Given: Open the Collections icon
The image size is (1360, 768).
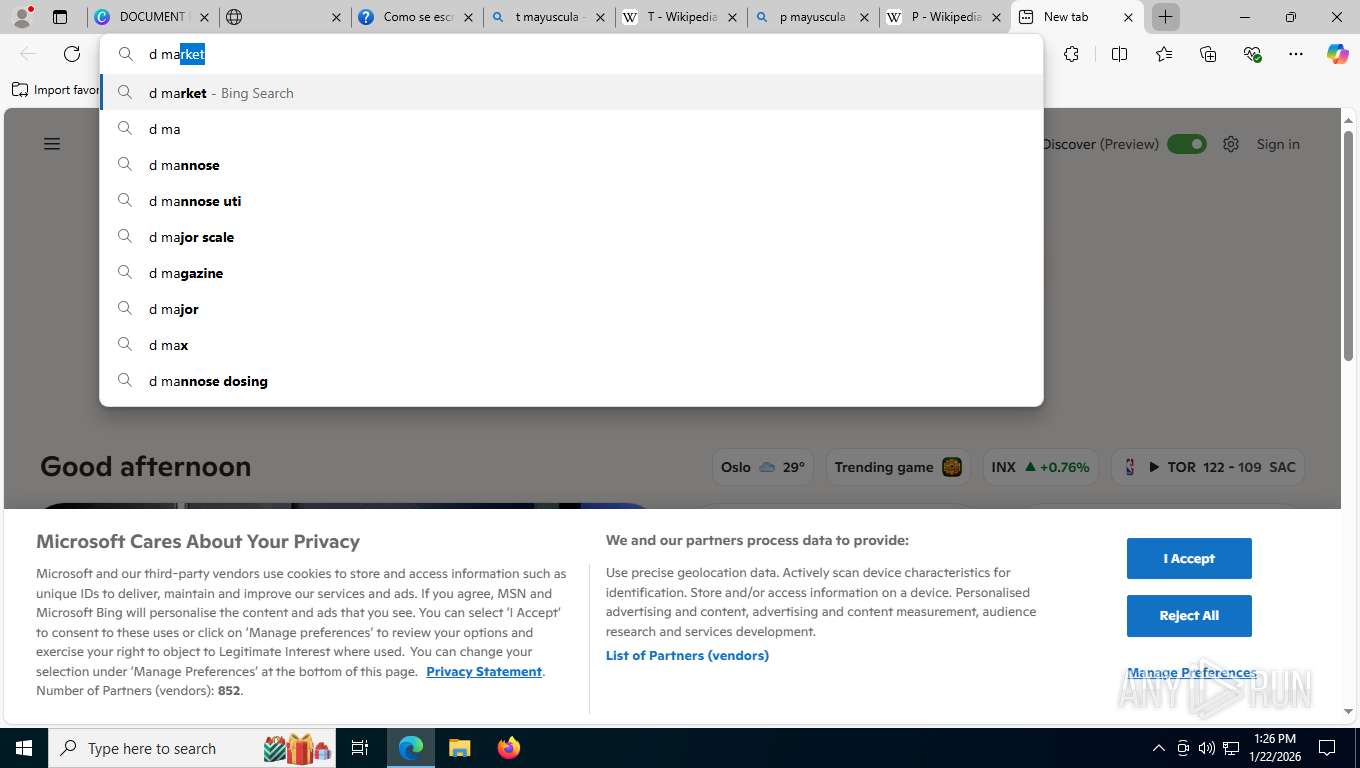Looking at the screenshot, I should tap(1208, 54).
